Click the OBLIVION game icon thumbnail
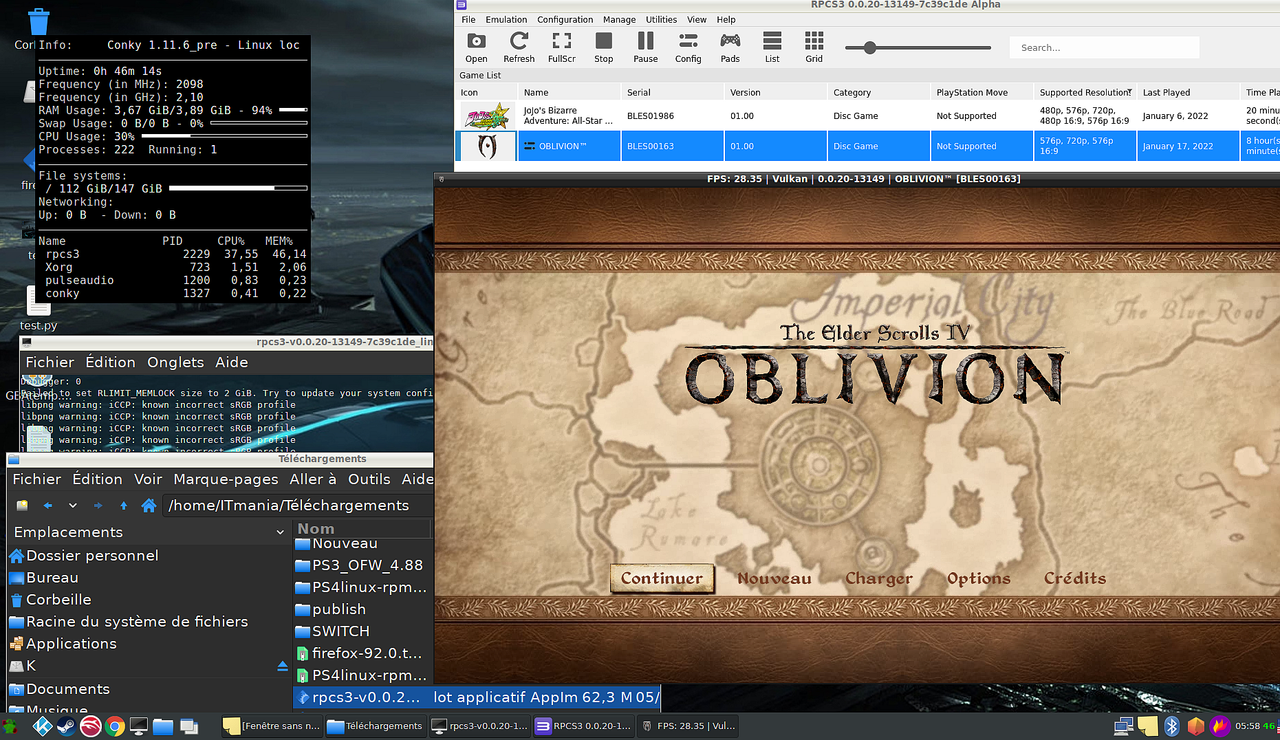Image resolution: width=1280 pixels, height=740 pixels. 486,146
